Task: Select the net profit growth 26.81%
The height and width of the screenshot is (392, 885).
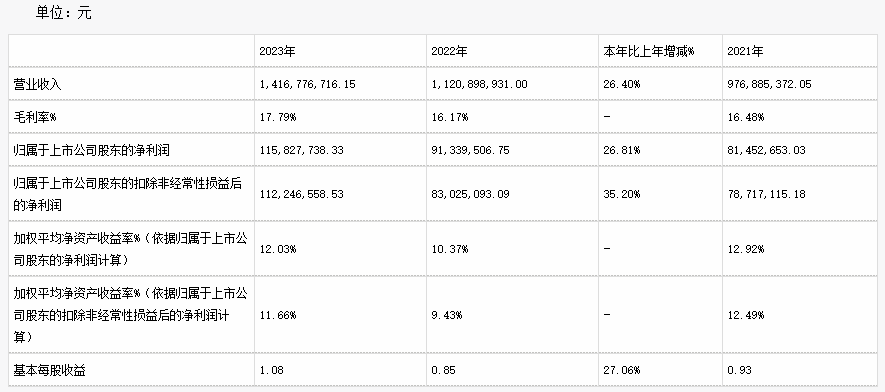Action: [622, 151]
